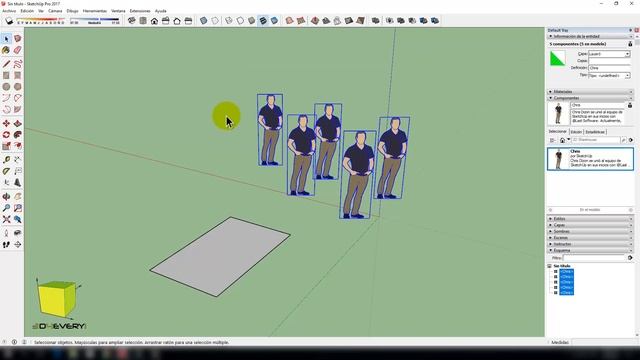
Task: Open components details arrow button
Action: (631, 140)
